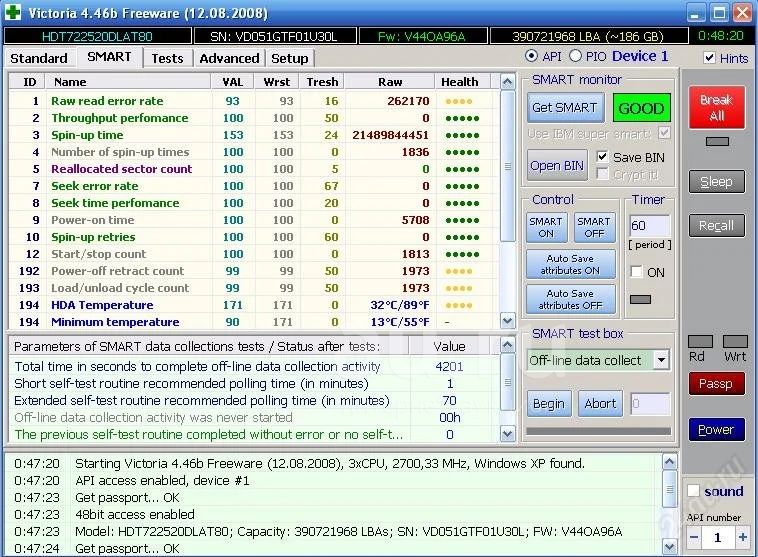This screenshot has height=557, width=758.
Task: Click the Timer period input field
Action: pos(649,226)
